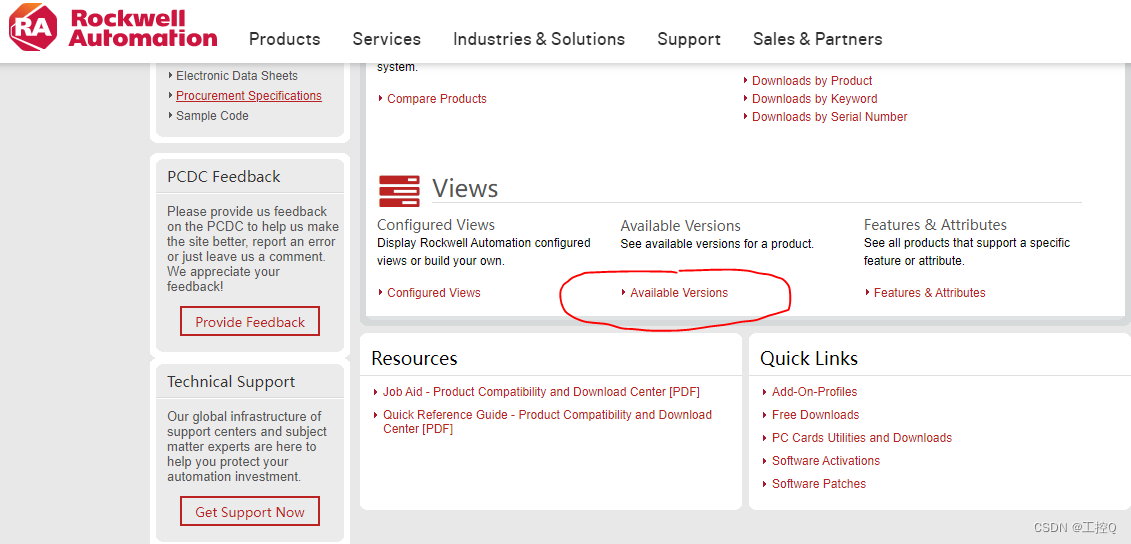This screenshot has width=1131, height=544.
Task: Click the Resources heading
Action: 414,358
